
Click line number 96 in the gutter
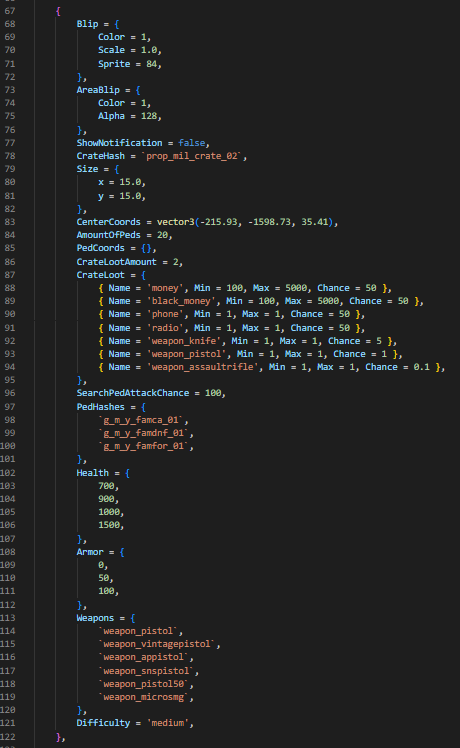click(x=10, y=393)
